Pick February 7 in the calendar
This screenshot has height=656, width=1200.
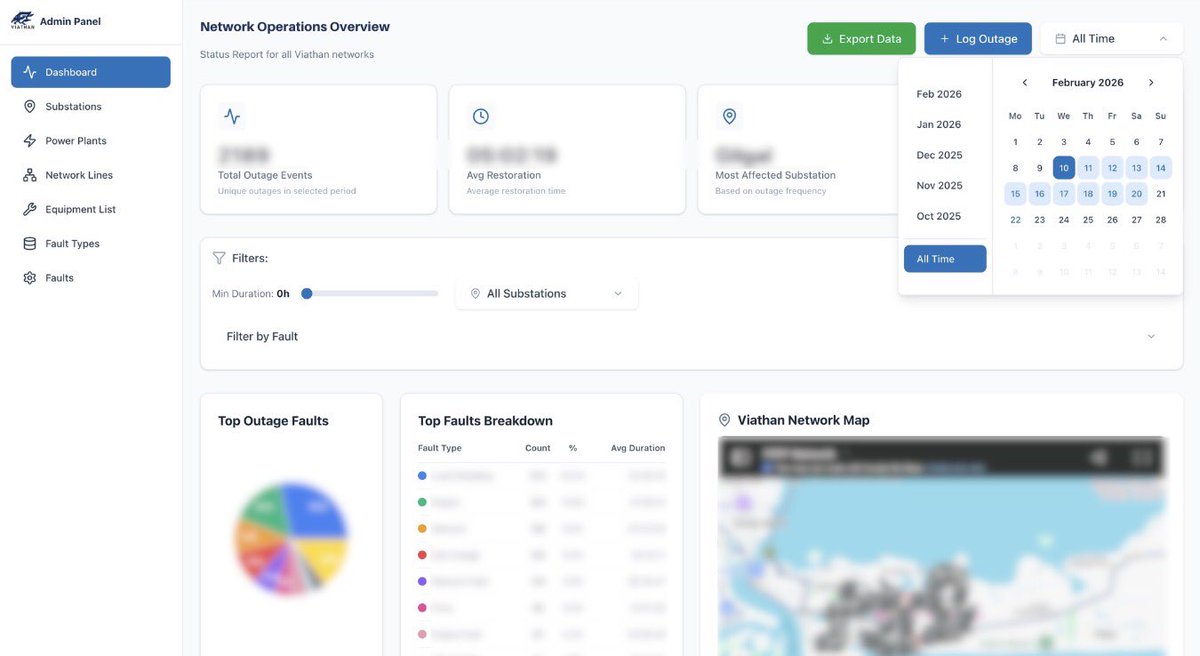[1160, 142]
